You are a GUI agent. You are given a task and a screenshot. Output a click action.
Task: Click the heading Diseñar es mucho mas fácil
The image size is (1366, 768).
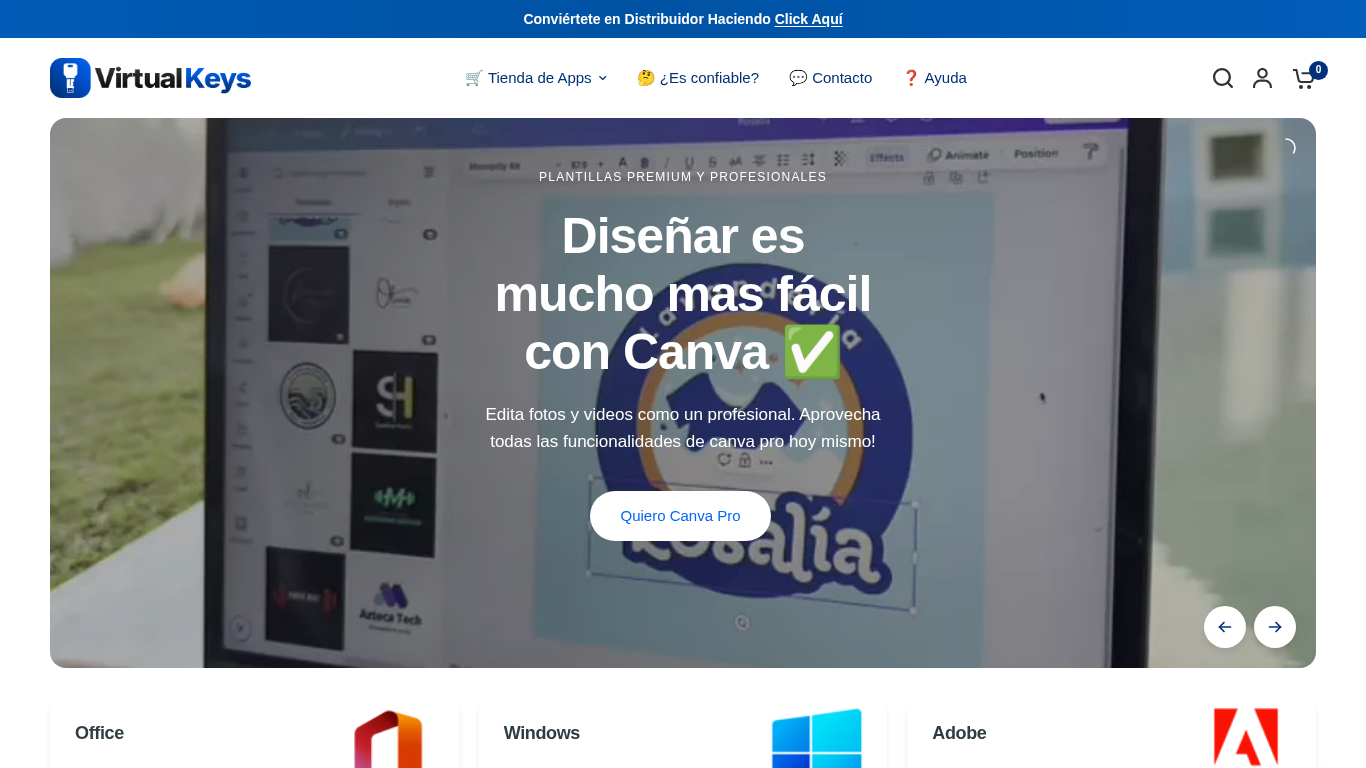pyautogui.click(x=683, y=294)
